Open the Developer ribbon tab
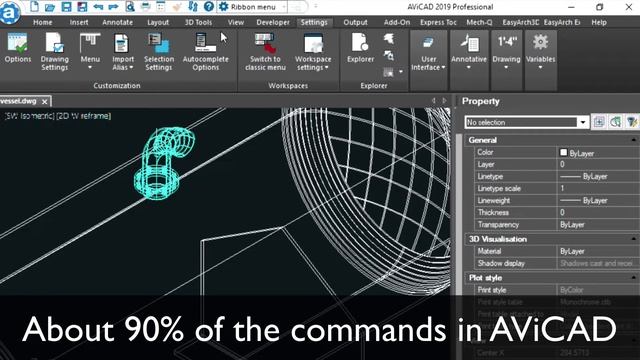Viewport: 640px width, 360px height. coord(273,22)
